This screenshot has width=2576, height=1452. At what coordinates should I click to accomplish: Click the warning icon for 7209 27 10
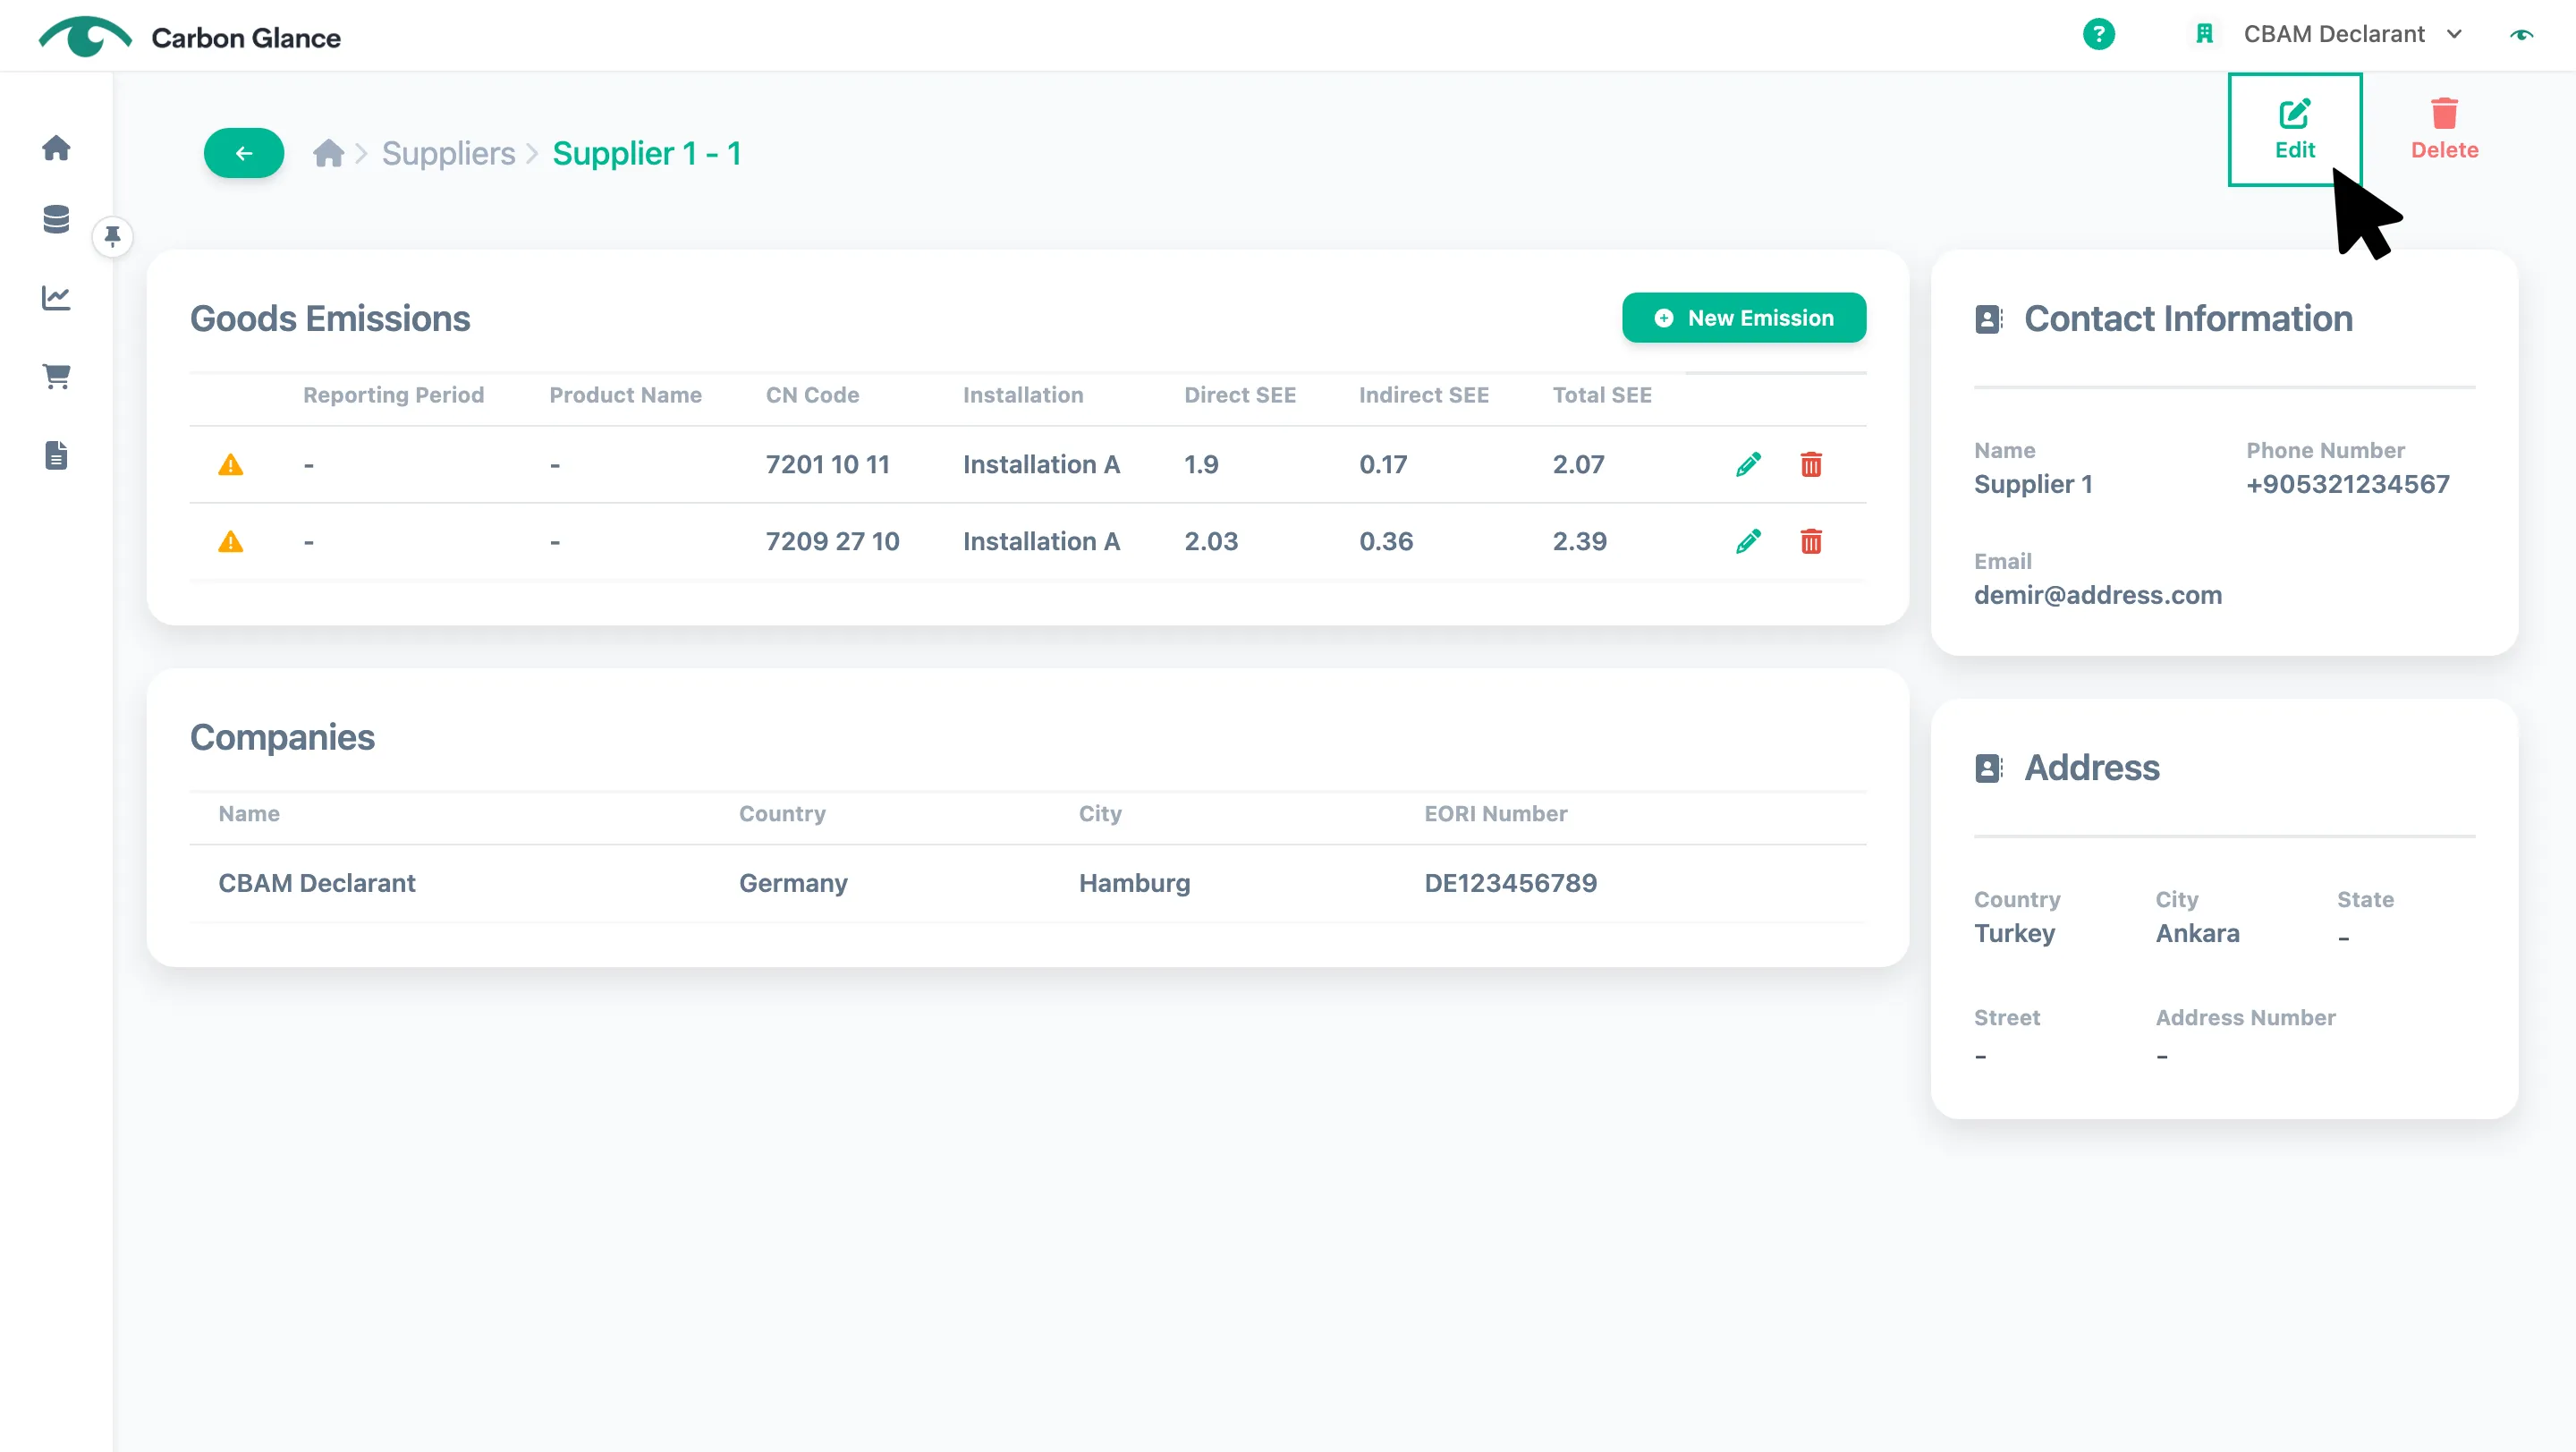click(231, 541)
